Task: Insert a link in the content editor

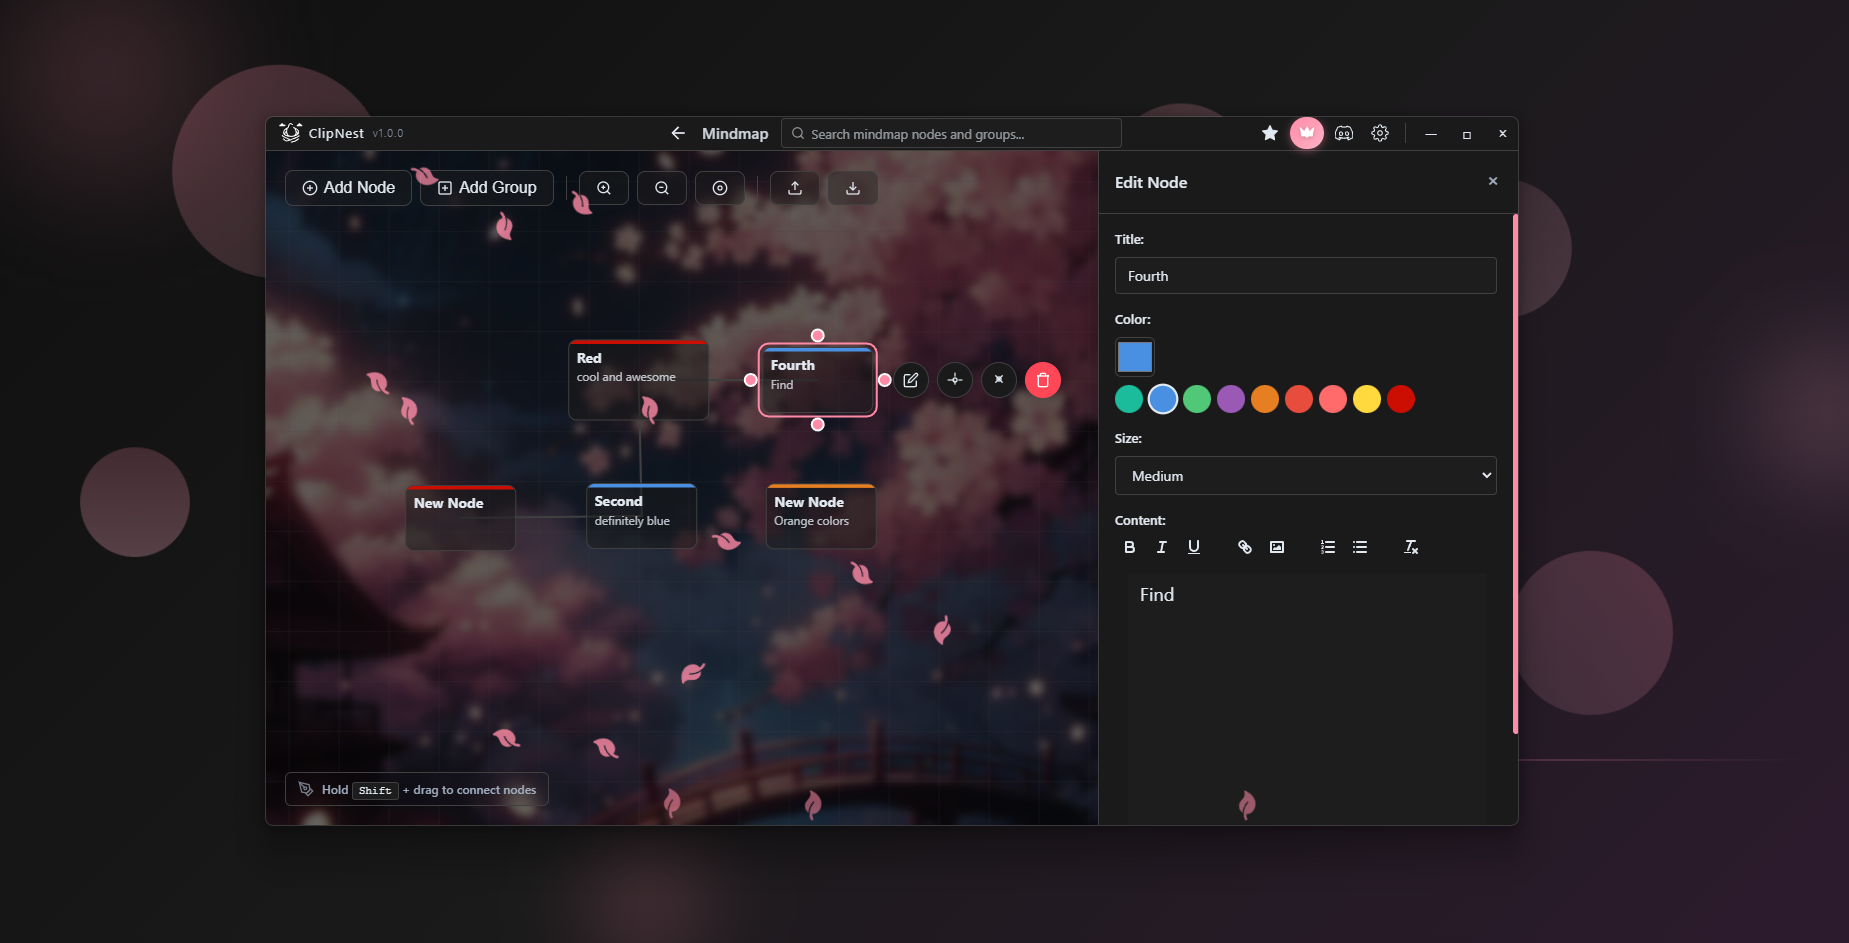Action: (1245, 547)
